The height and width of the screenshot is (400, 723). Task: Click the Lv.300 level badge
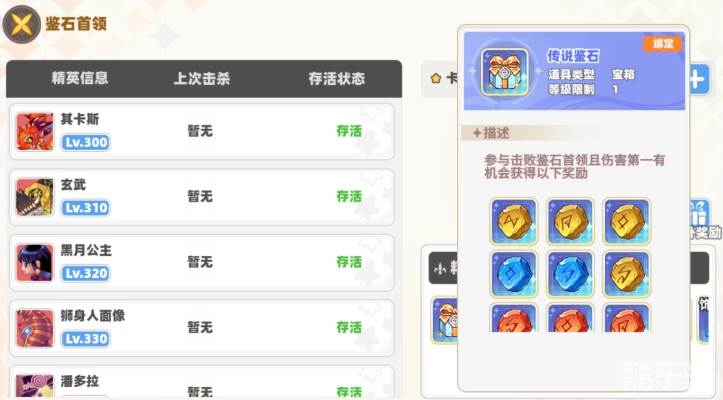pos(86,142)
